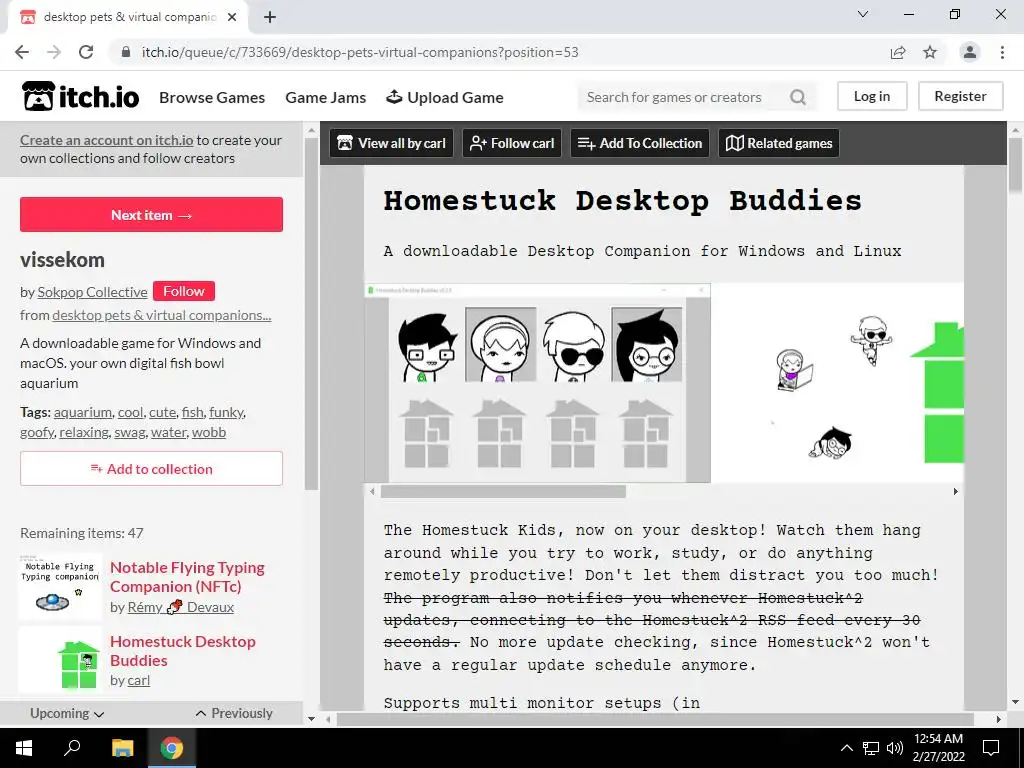Open a new browser tab
The image size is (1024, 768).
pos(270,17)
